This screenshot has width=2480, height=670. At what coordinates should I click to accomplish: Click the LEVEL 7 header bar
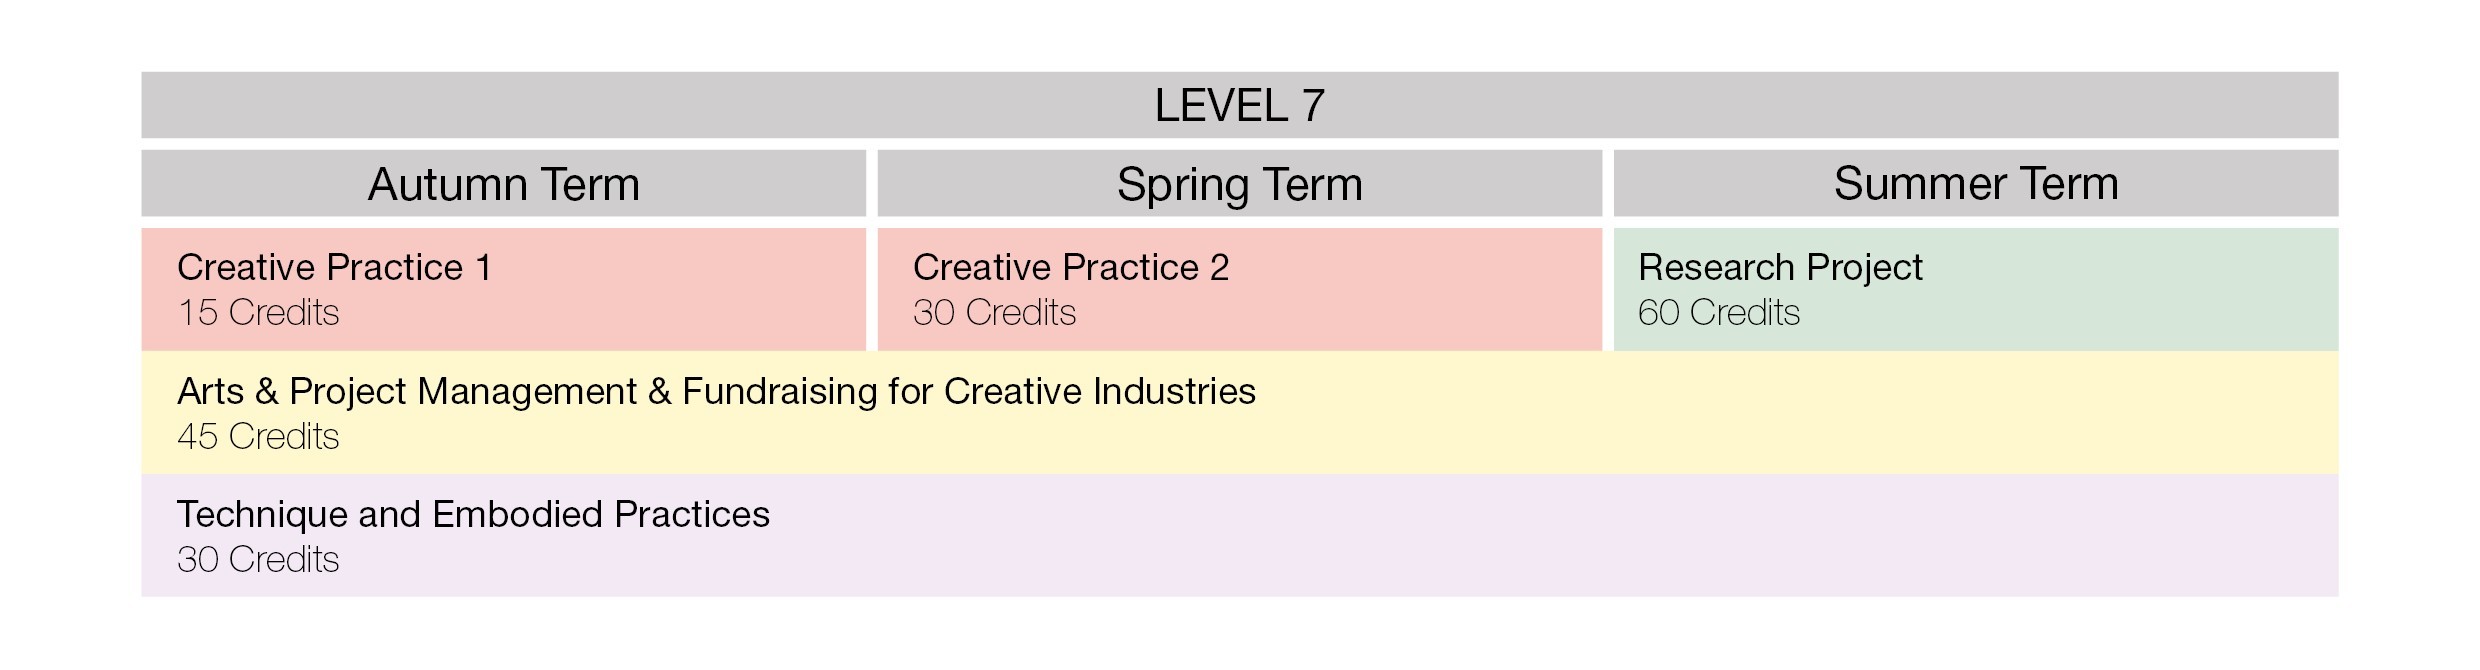point(1239,105)
